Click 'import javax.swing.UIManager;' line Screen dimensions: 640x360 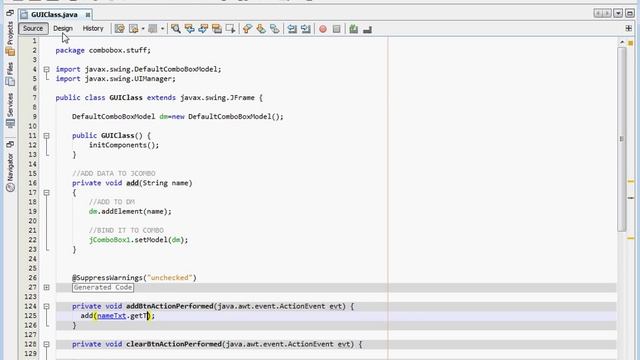point(116,79)
